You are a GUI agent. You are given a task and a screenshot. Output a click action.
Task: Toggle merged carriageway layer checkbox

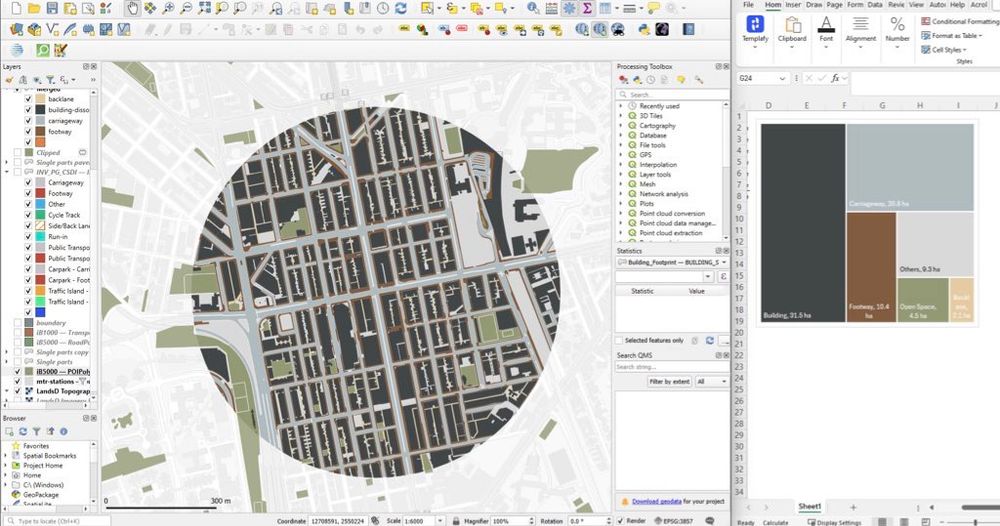coord(28,121)
